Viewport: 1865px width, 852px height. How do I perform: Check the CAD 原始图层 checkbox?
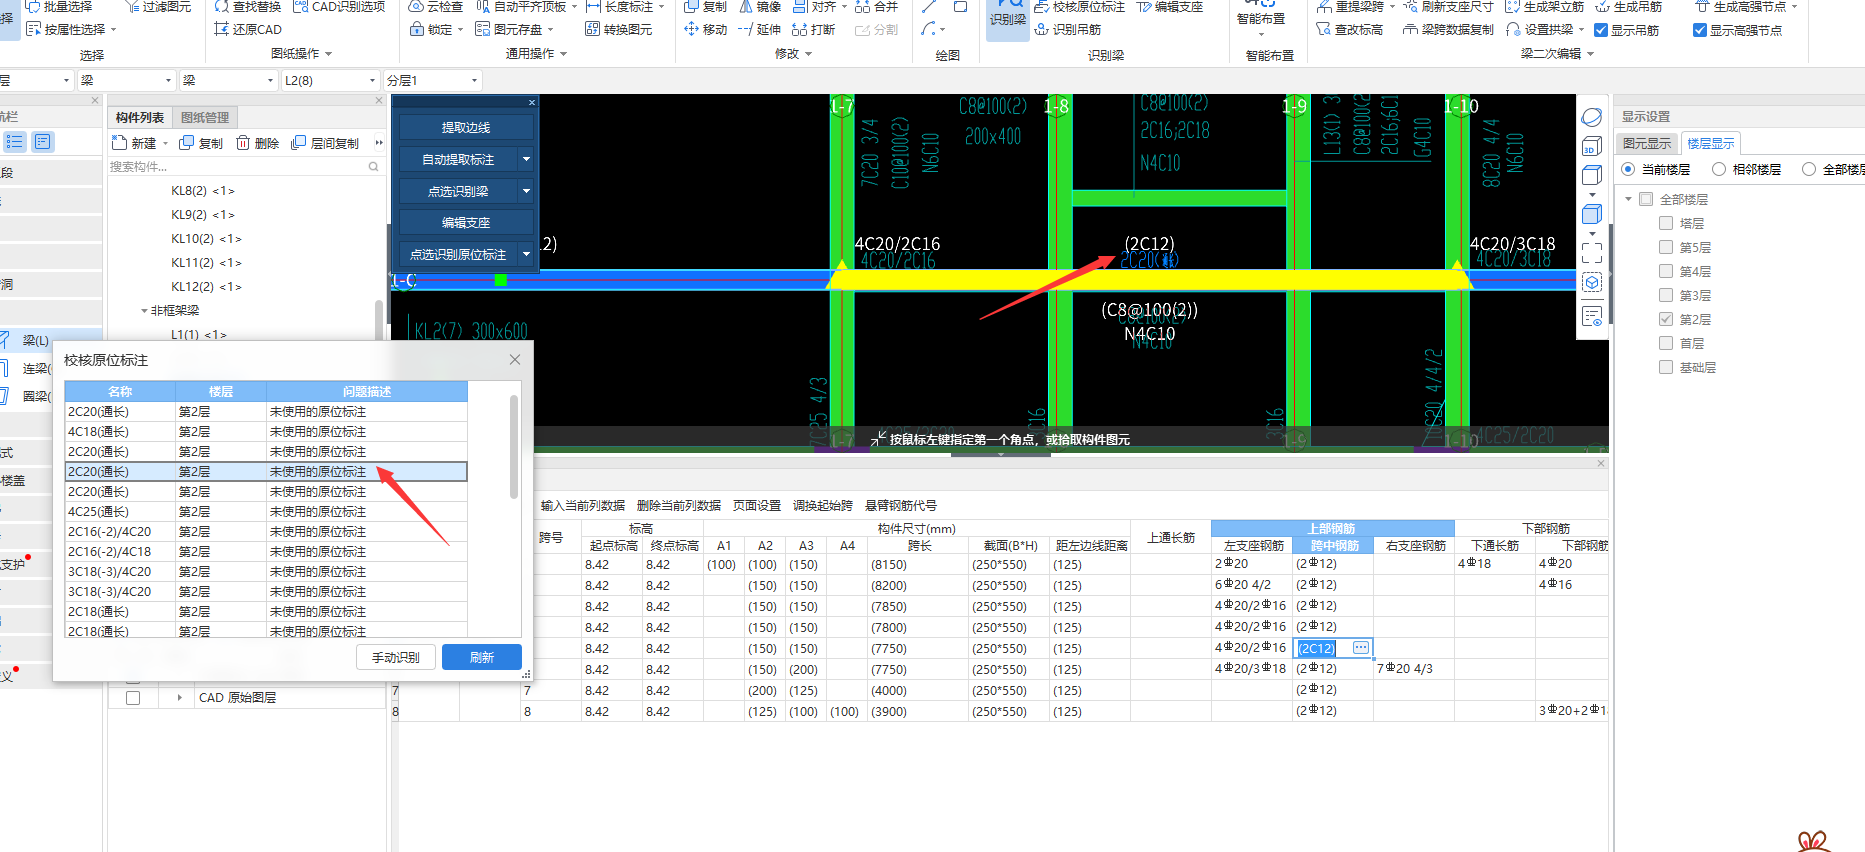click(133, 698)
